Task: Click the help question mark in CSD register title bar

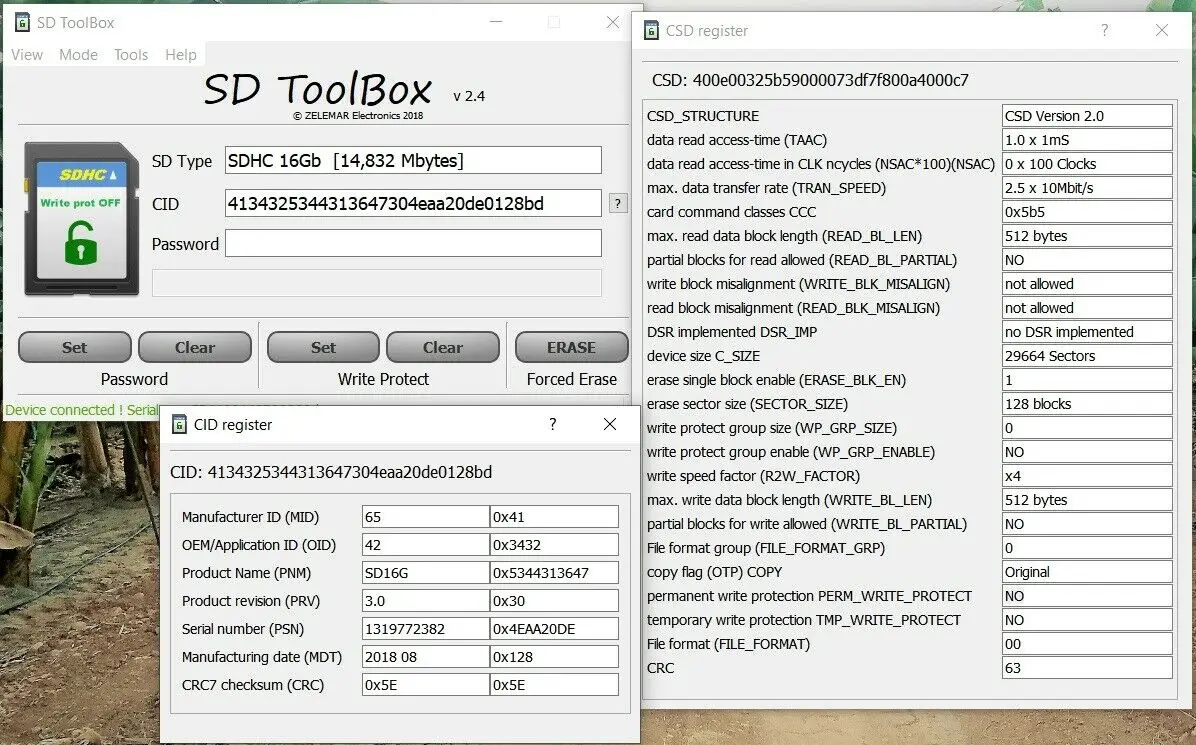Action: tap(1104, 30)
